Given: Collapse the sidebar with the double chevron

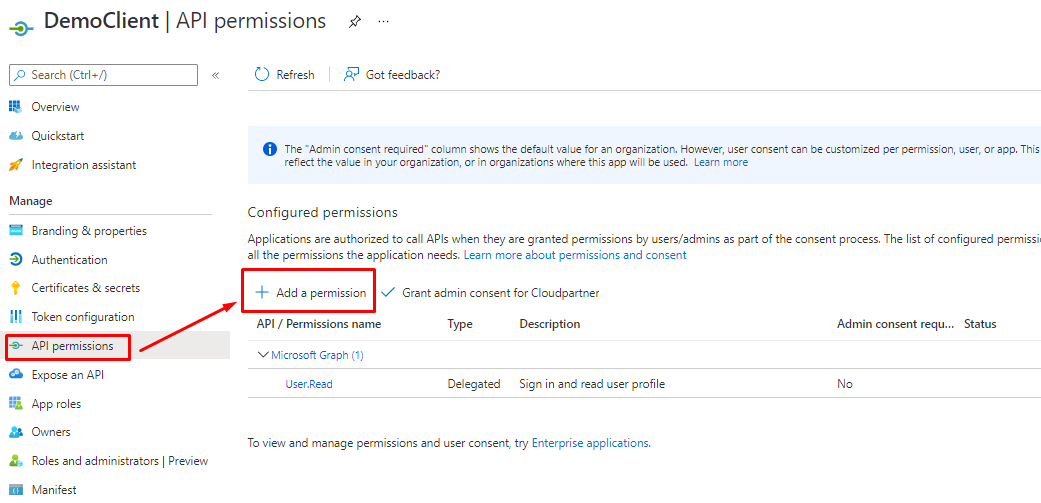Looking at the screenshot, I should pyautogui.click(x=216, y=75).
